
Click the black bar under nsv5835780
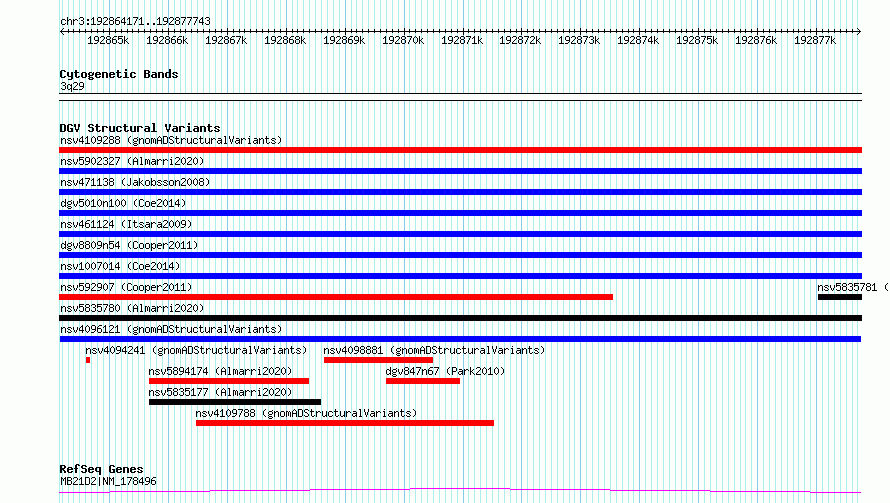(x=460, y=318)
